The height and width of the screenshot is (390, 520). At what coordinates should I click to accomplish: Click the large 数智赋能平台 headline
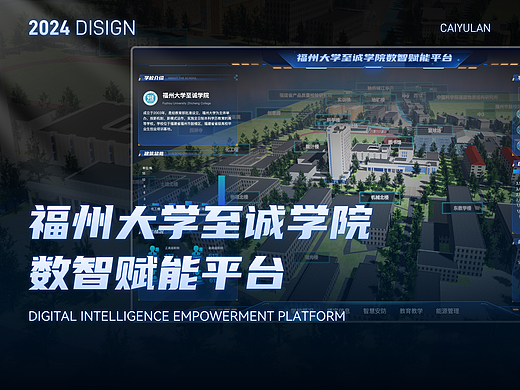click(x=157, y=272)
